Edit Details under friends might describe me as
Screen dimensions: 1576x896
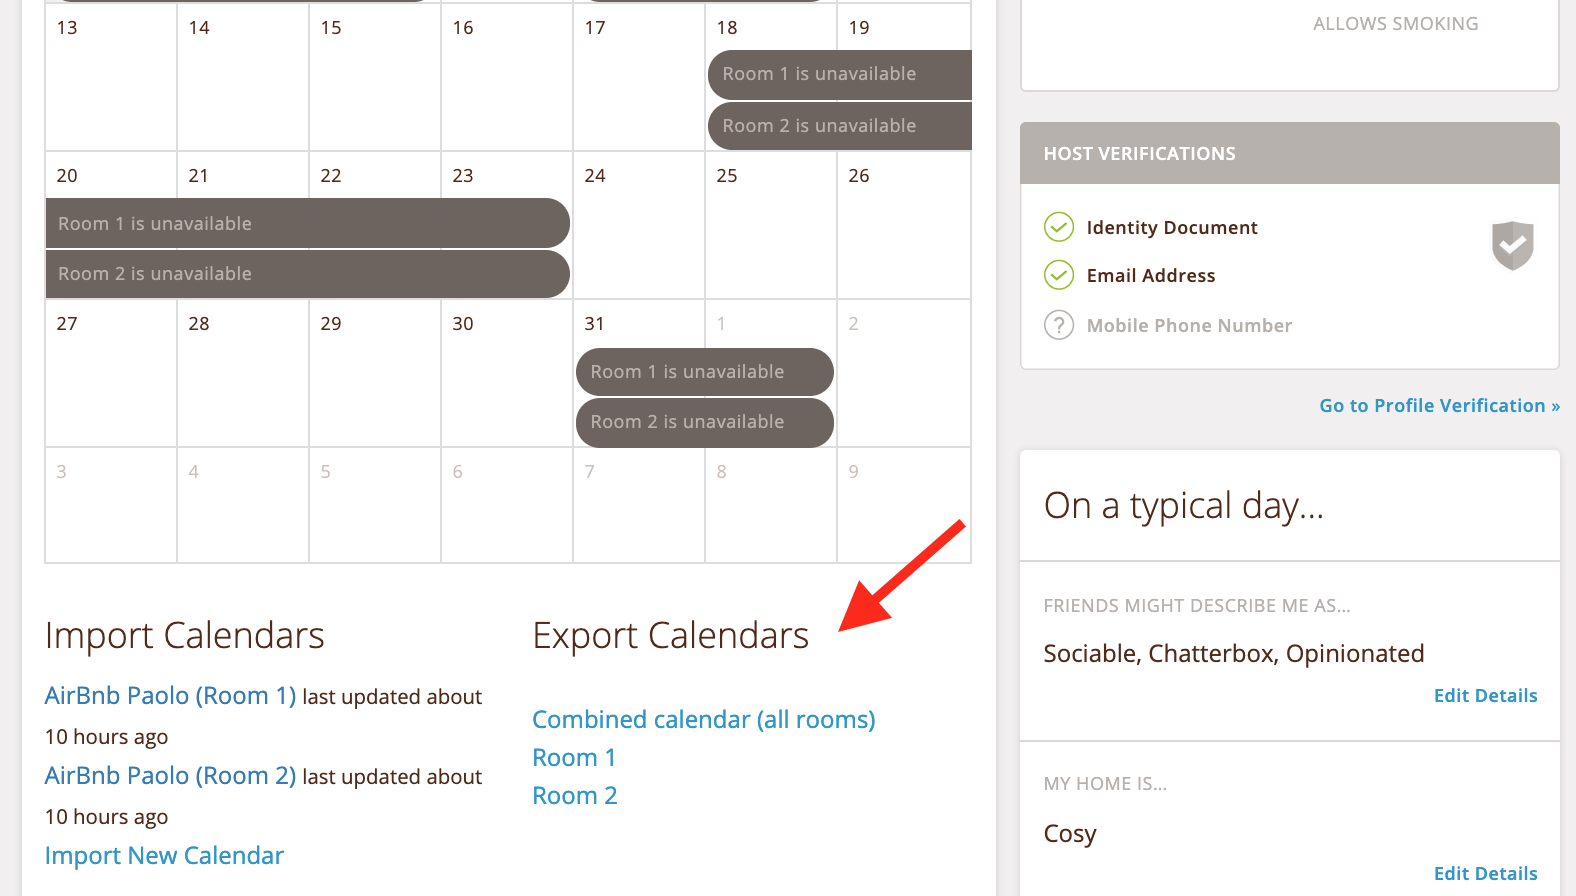click(1485, 695)
